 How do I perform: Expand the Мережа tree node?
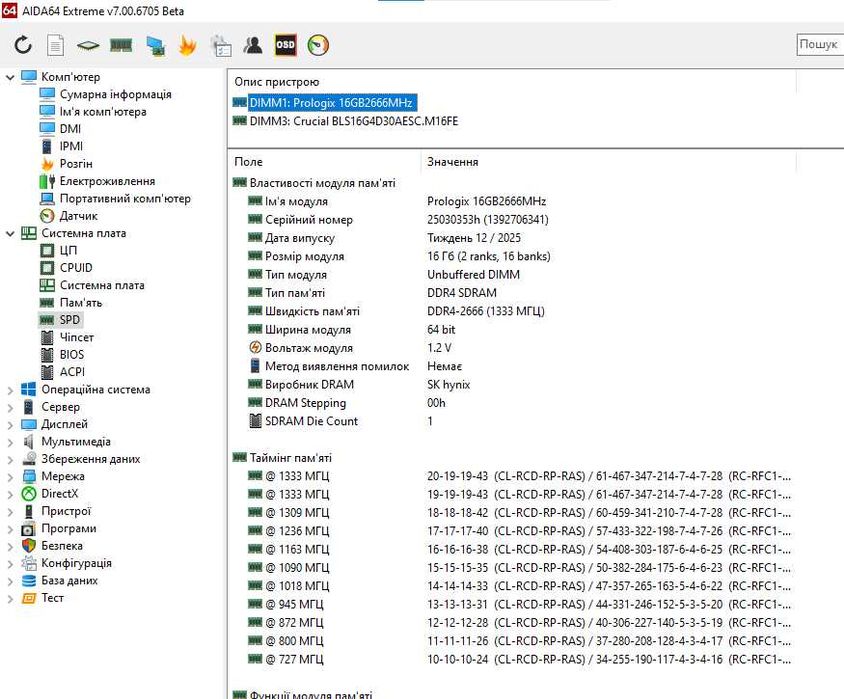[x=10, y=477]
